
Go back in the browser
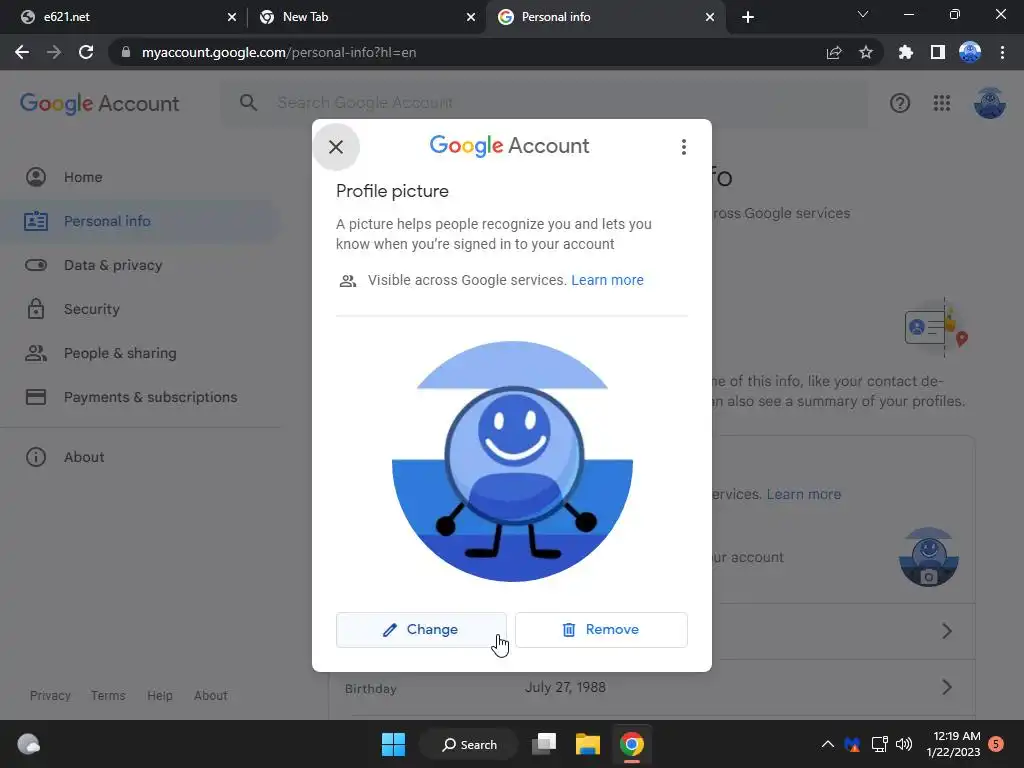22,52
